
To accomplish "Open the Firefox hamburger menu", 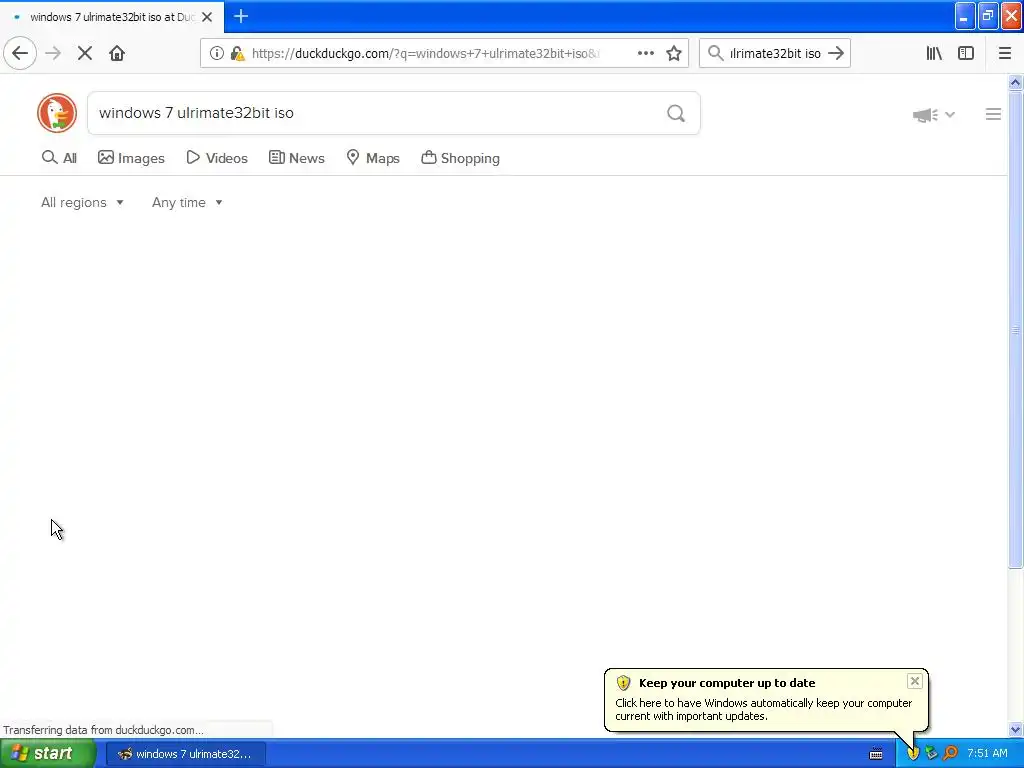I will [1005, 54].
